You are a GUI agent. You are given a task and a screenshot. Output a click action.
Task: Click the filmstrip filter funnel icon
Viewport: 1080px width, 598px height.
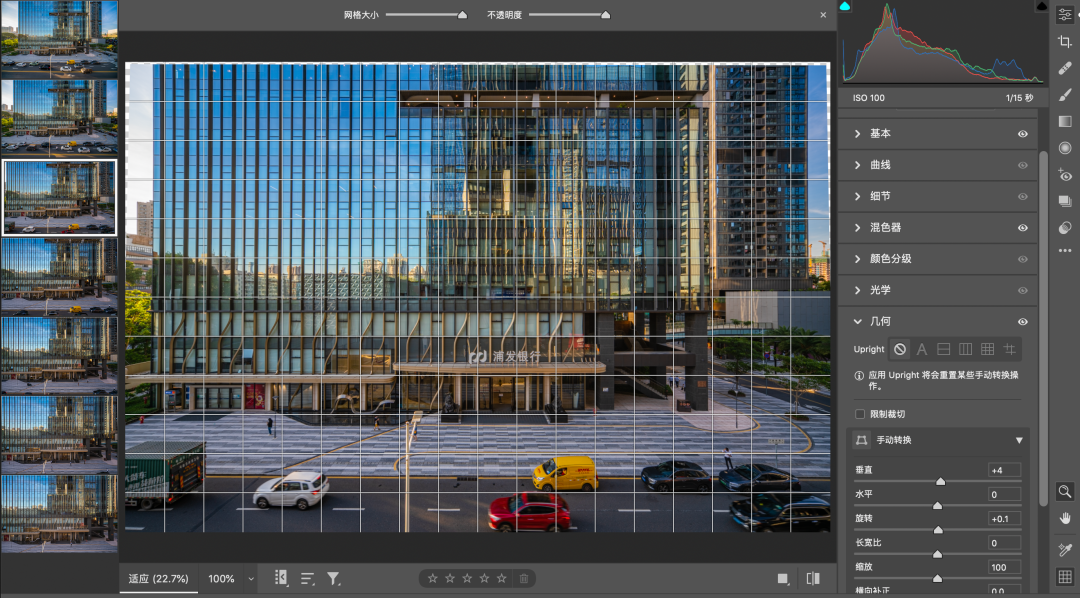334,578
